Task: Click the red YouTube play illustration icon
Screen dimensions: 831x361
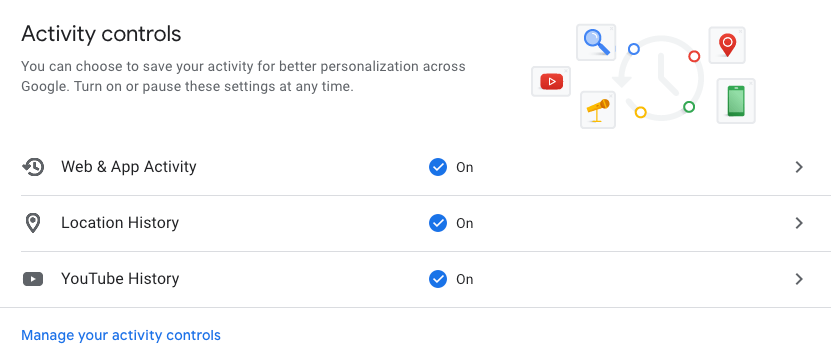Action: click(551, 82)
